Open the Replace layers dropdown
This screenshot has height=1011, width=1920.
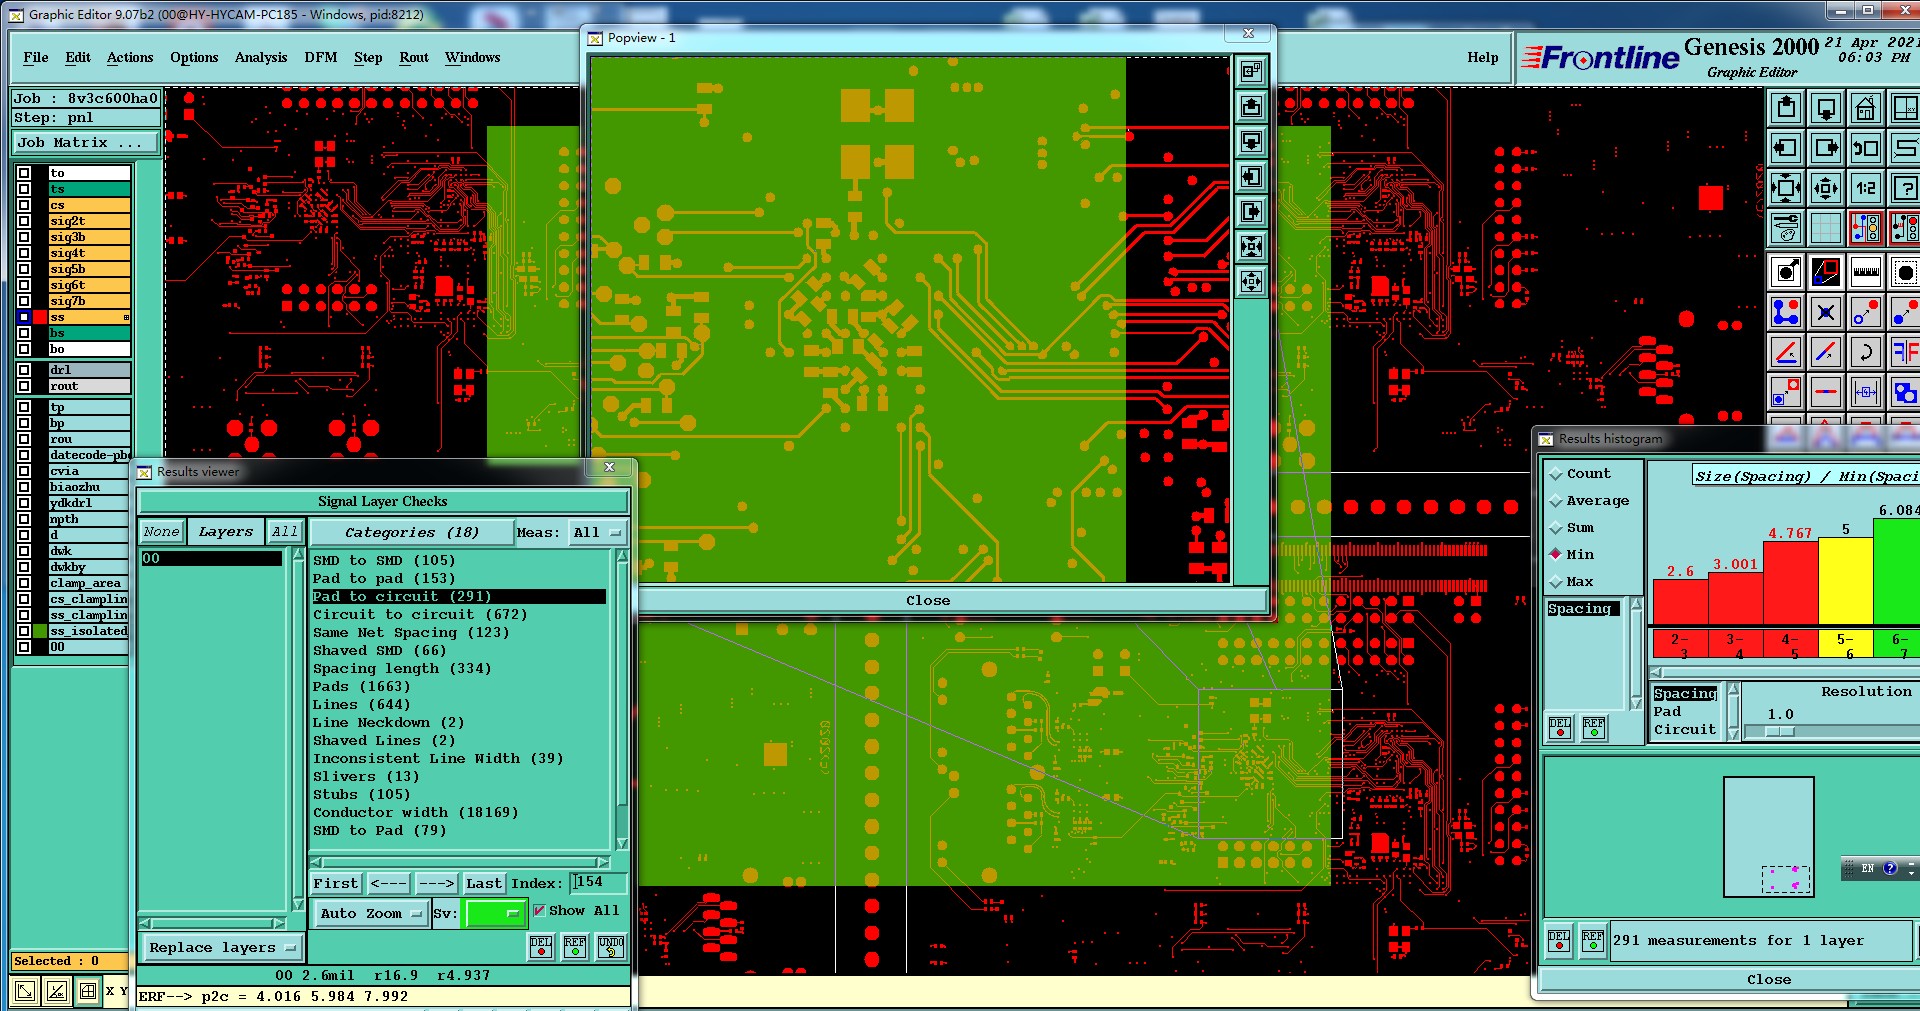coord(221,948)
